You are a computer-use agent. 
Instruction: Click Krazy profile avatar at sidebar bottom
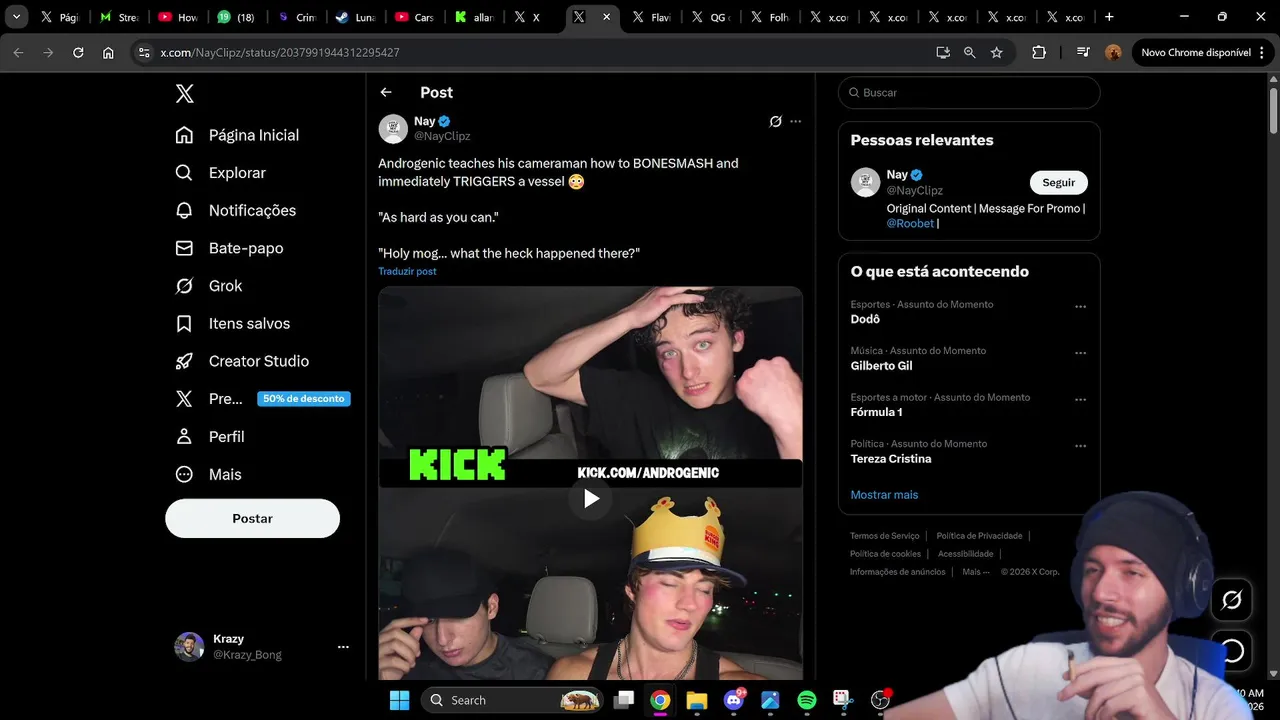189,647
